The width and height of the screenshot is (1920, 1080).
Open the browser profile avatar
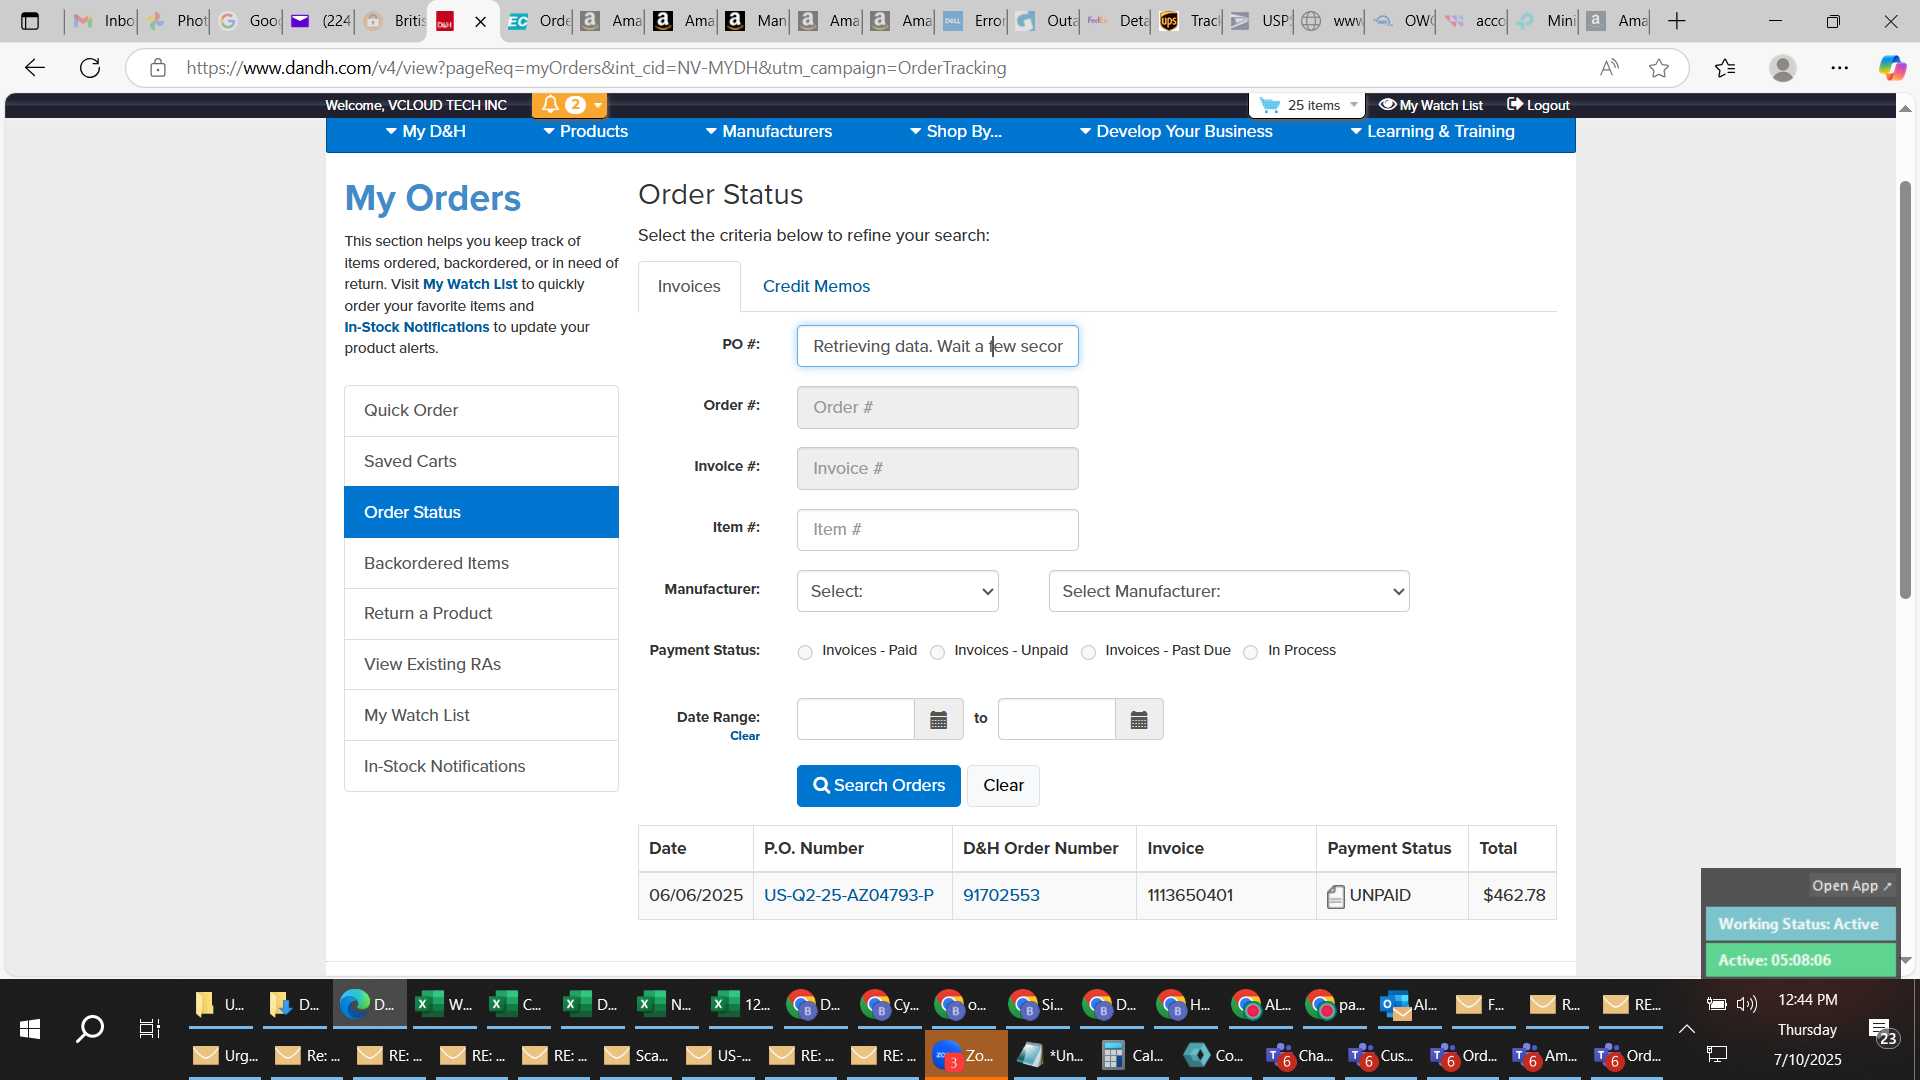tap(1782, 68)
